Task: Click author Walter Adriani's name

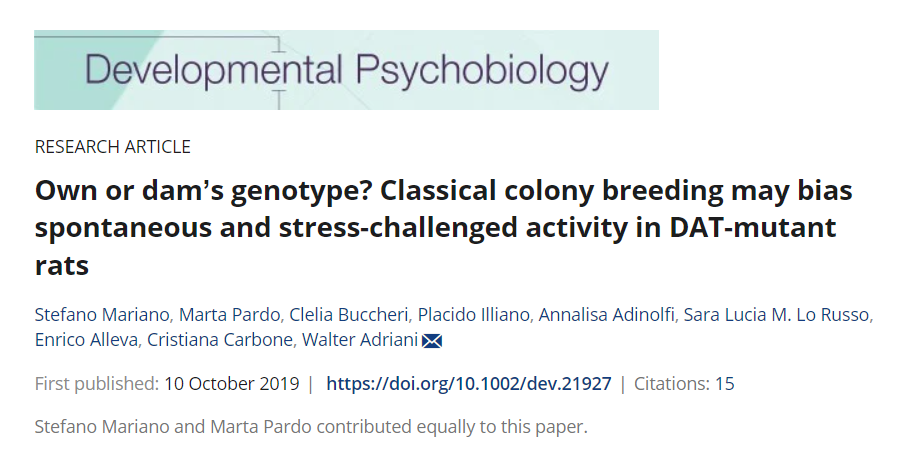Action: [360, 340]
